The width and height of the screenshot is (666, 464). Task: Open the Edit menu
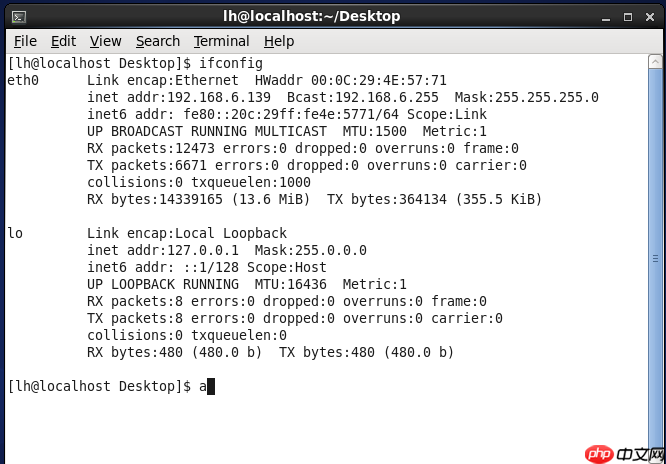point(63,41)
